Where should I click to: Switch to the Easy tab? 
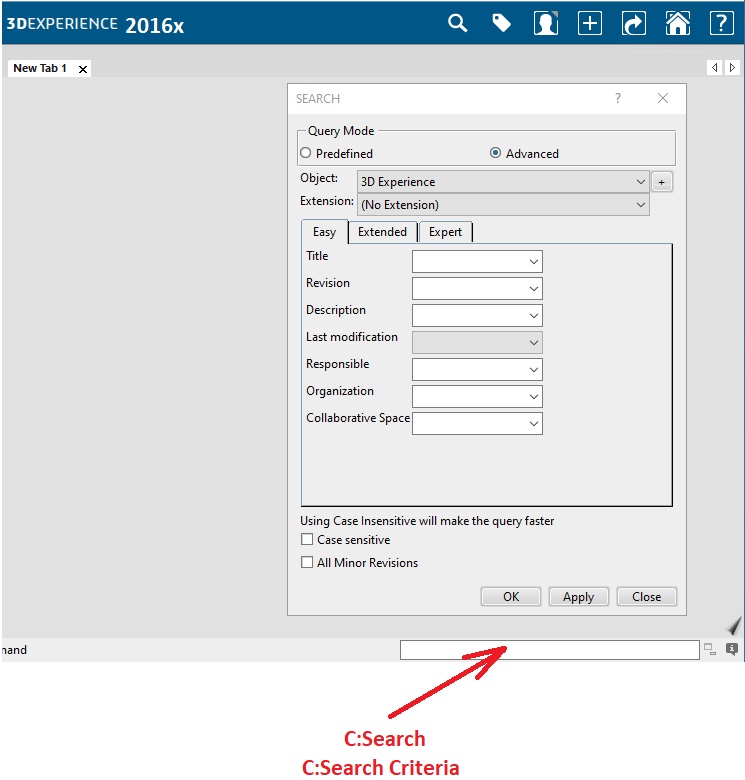point(324,232)
